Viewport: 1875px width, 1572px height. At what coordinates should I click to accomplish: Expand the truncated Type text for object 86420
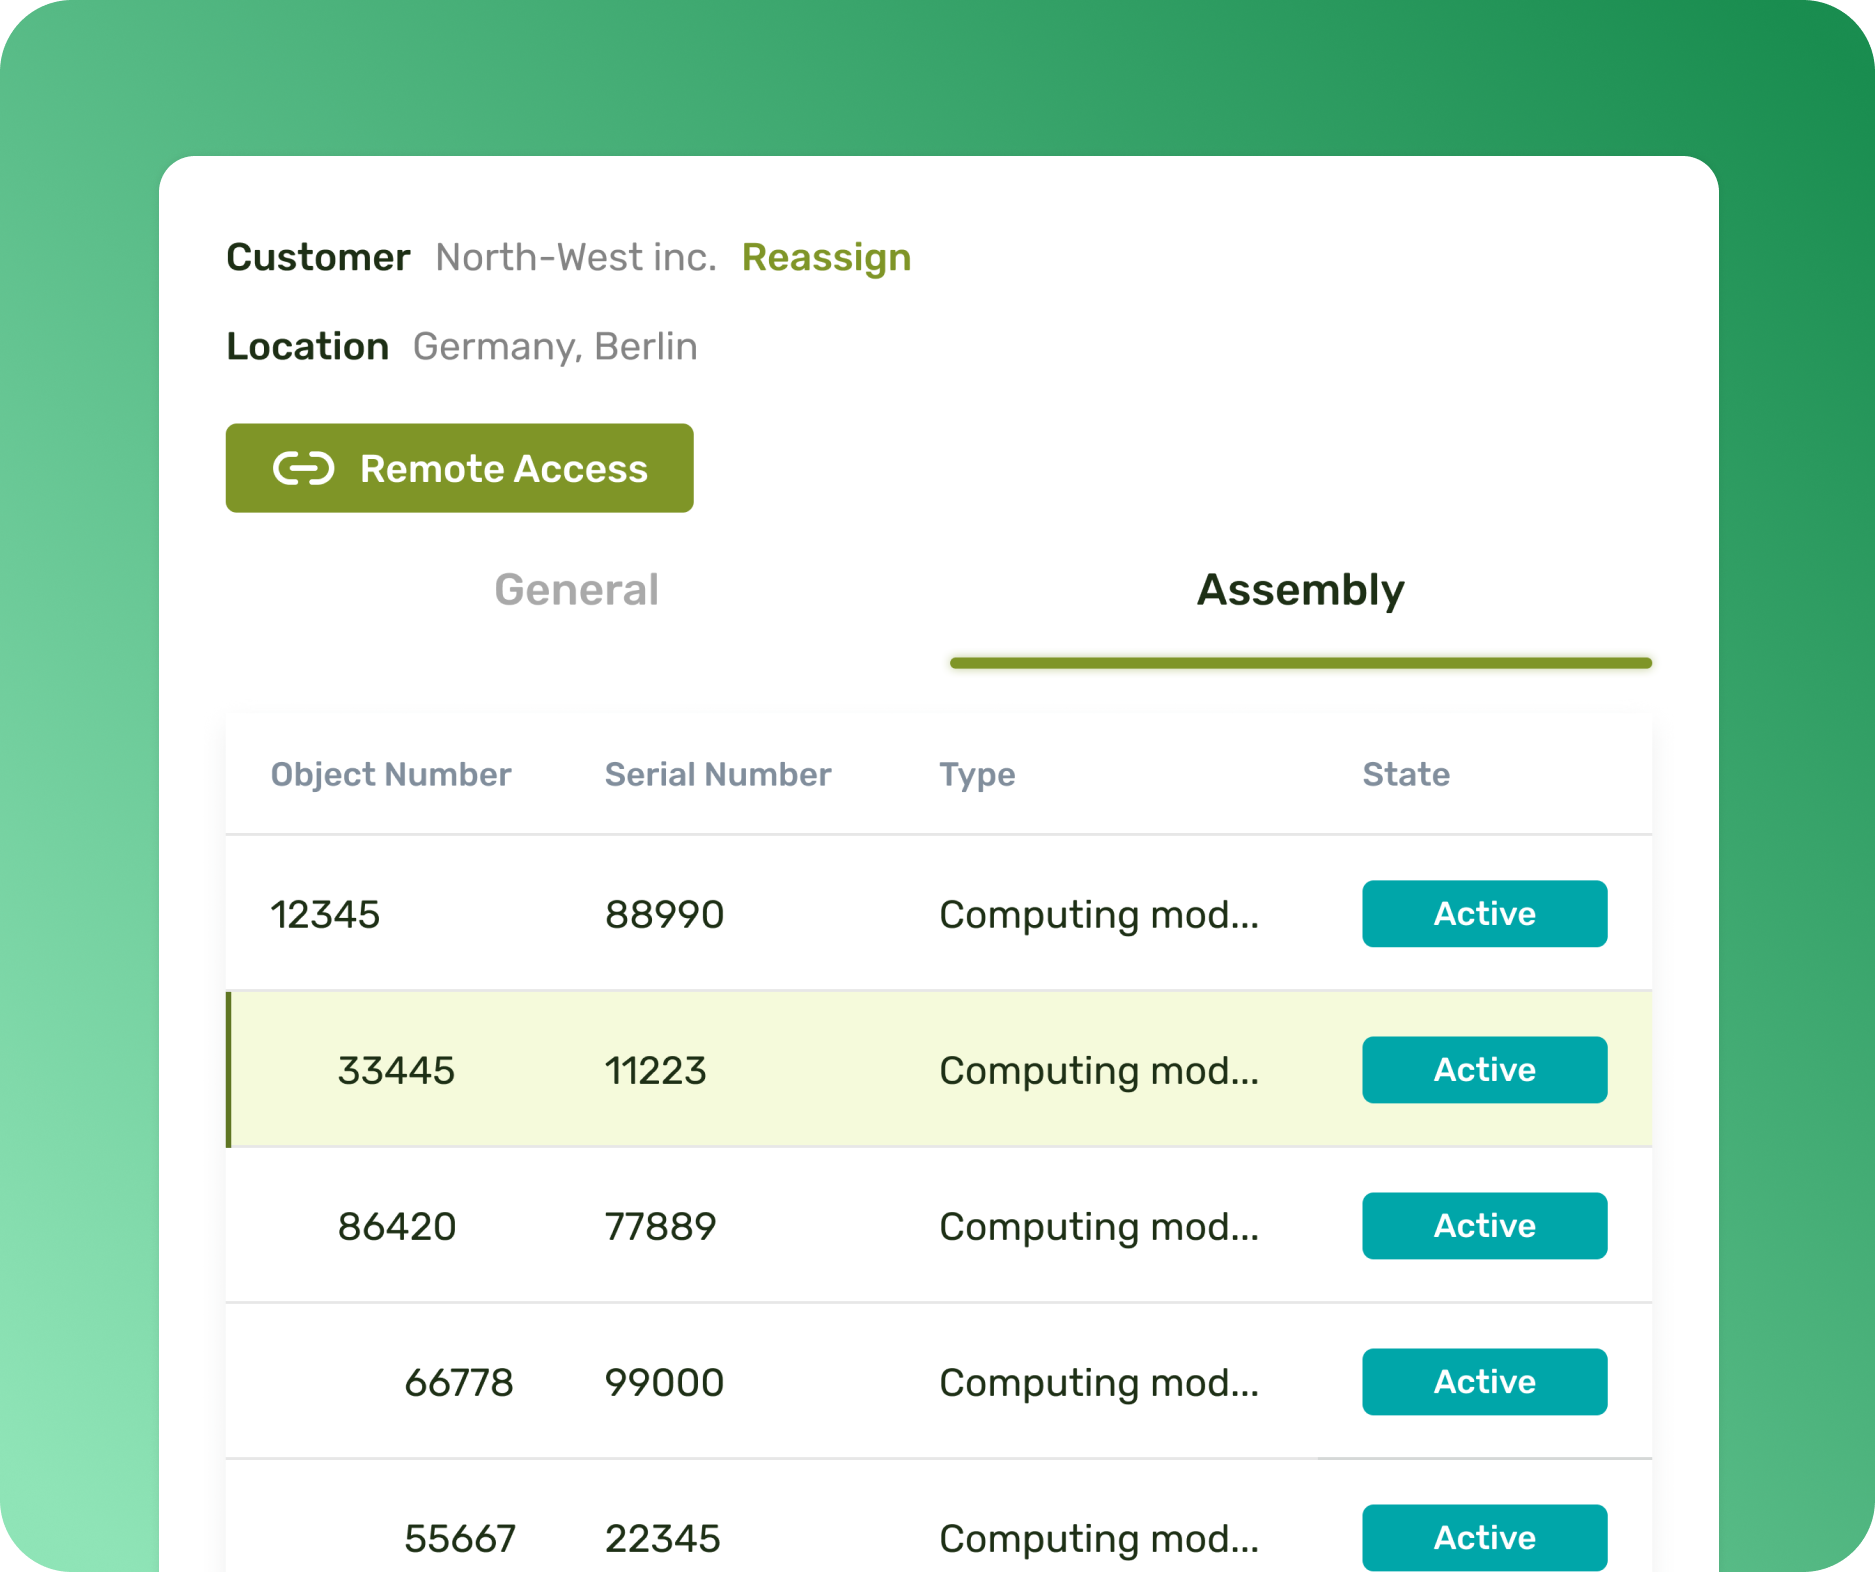(x=1098, y=1225)
